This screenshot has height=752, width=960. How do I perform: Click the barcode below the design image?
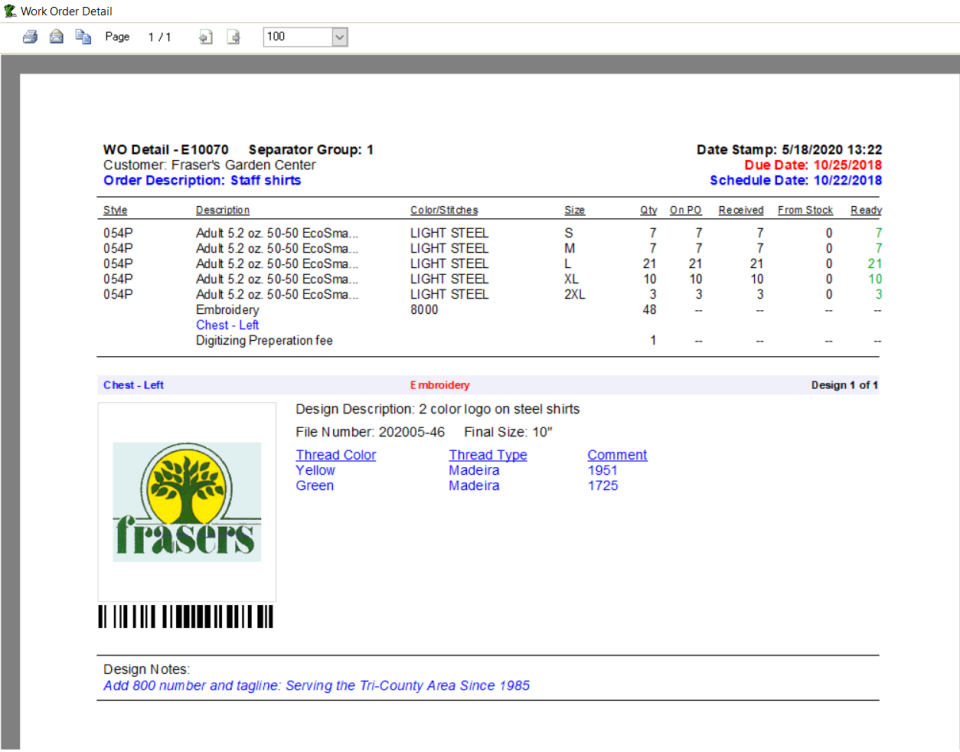click(x=185, y=617)
